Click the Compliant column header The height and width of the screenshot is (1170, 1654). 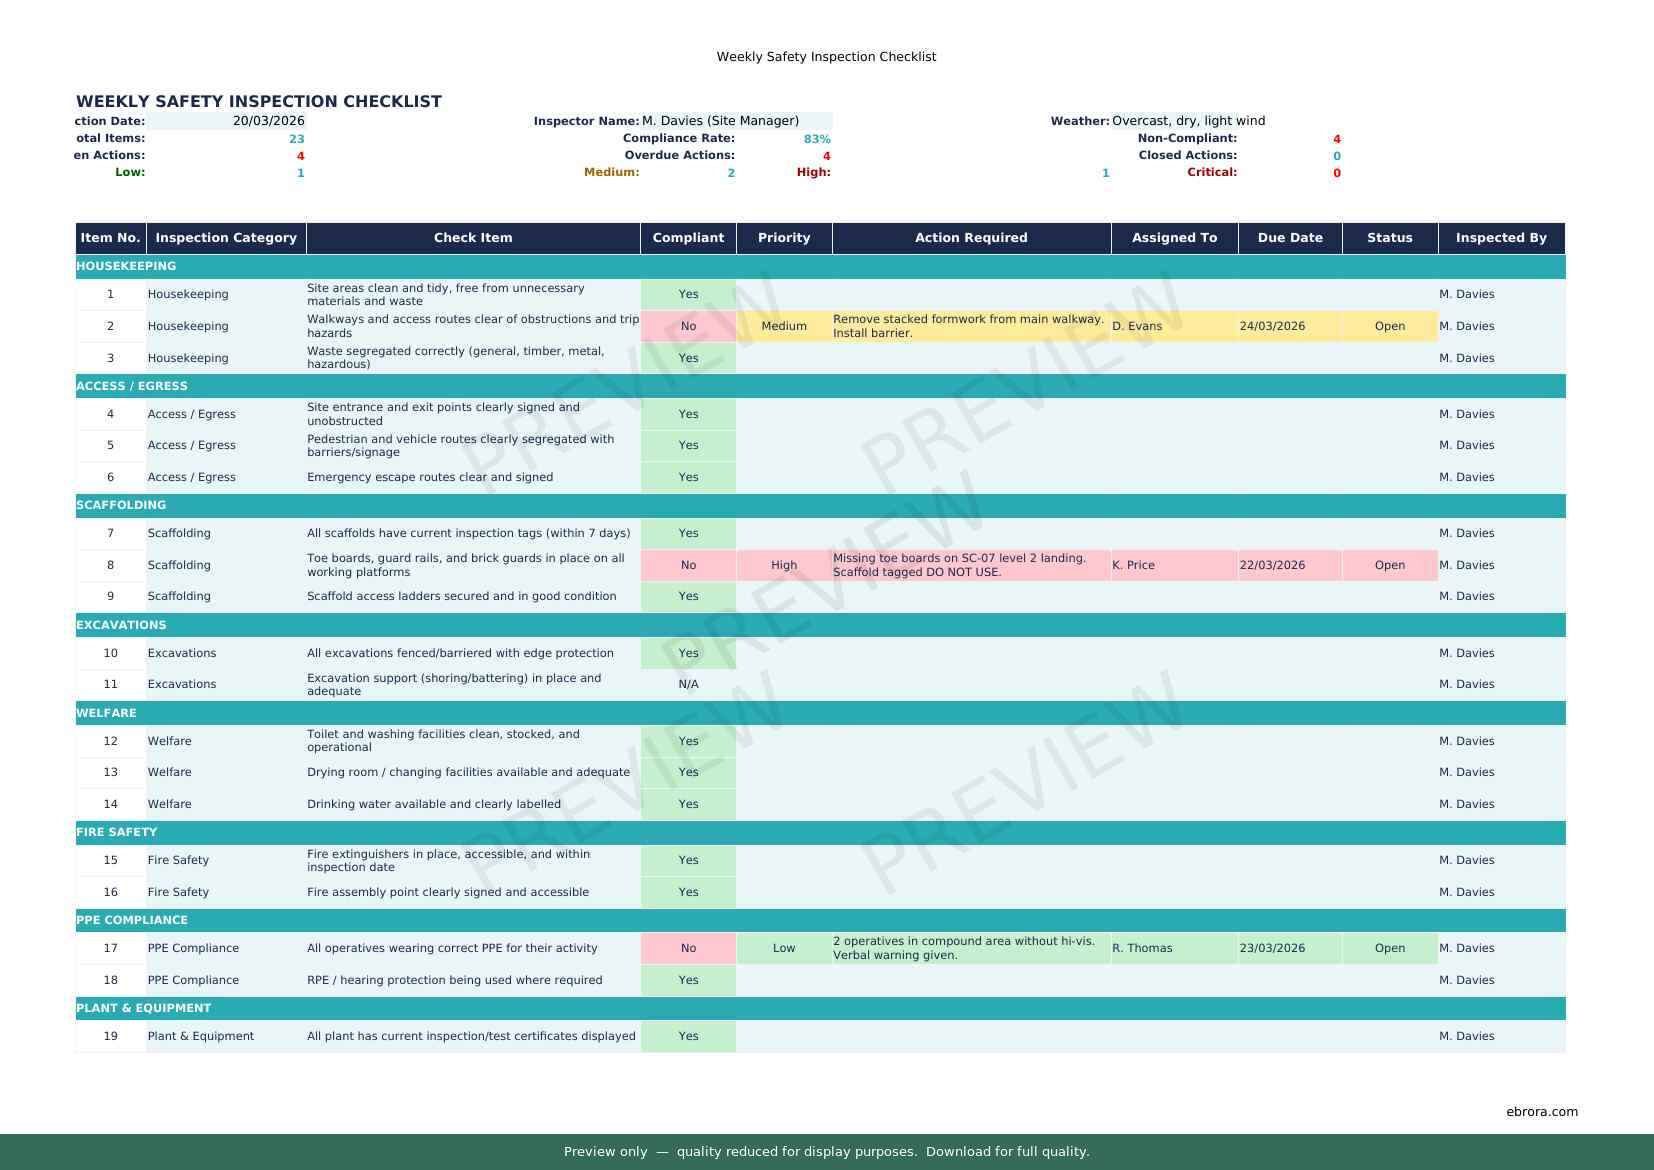[x=688, y=238]
